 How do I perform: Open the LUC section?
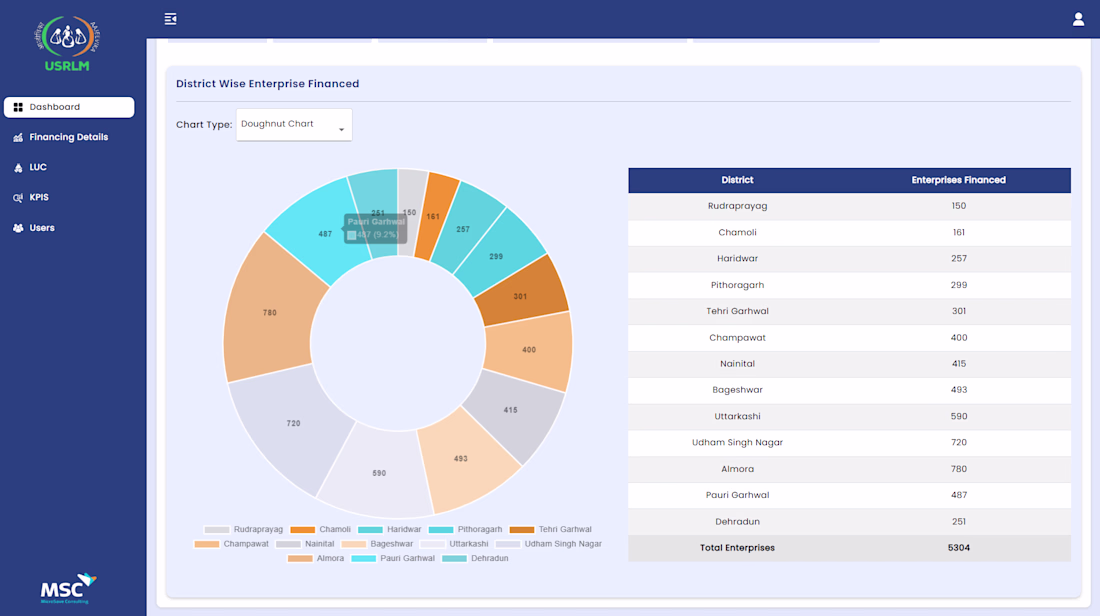coord(38,168)
